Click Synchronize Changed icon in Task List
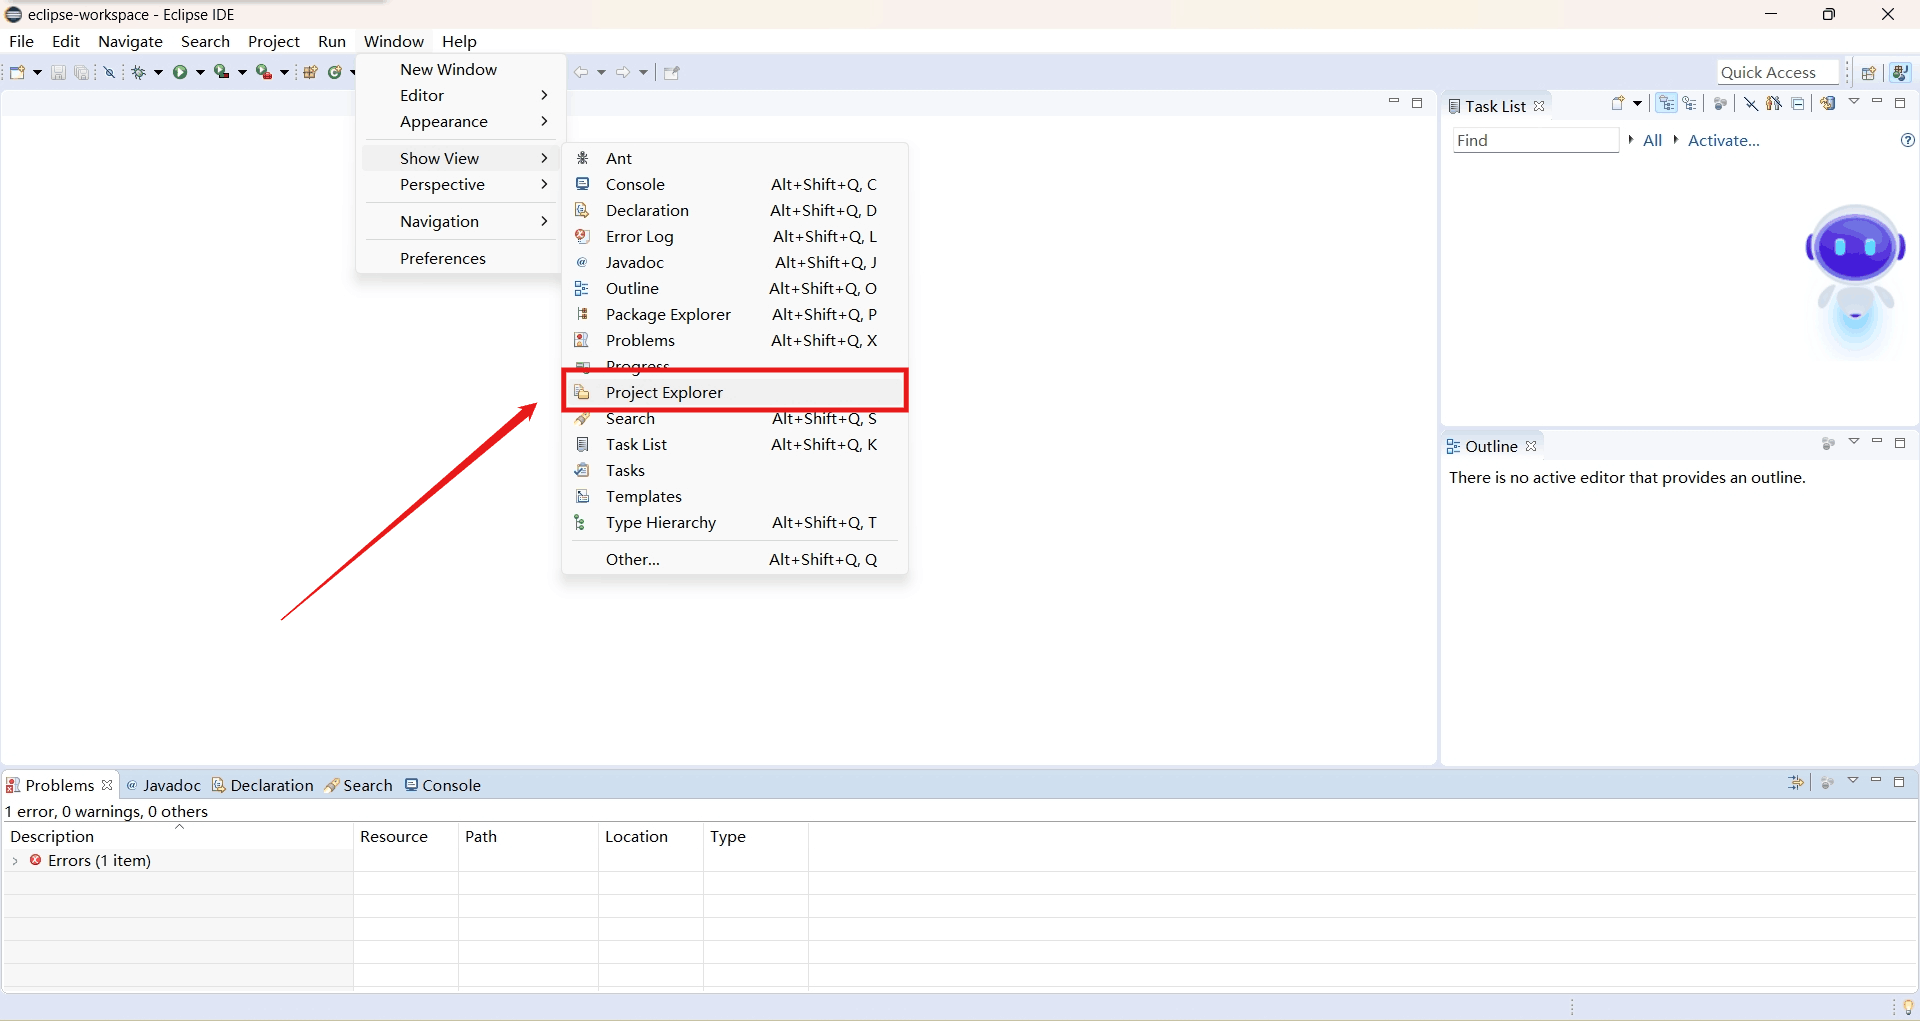Image resolution: width=1920 pixels, height=1021 pixels. pyautogui.click(x=1828, y=103)
